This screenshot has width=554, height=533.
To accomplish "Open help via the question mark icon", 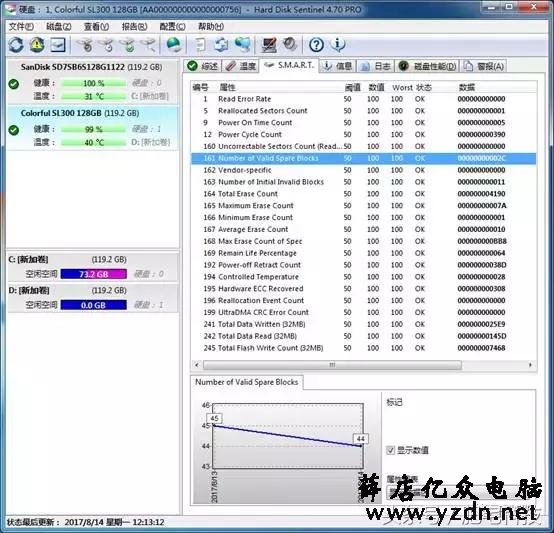I will coord(316,45).
